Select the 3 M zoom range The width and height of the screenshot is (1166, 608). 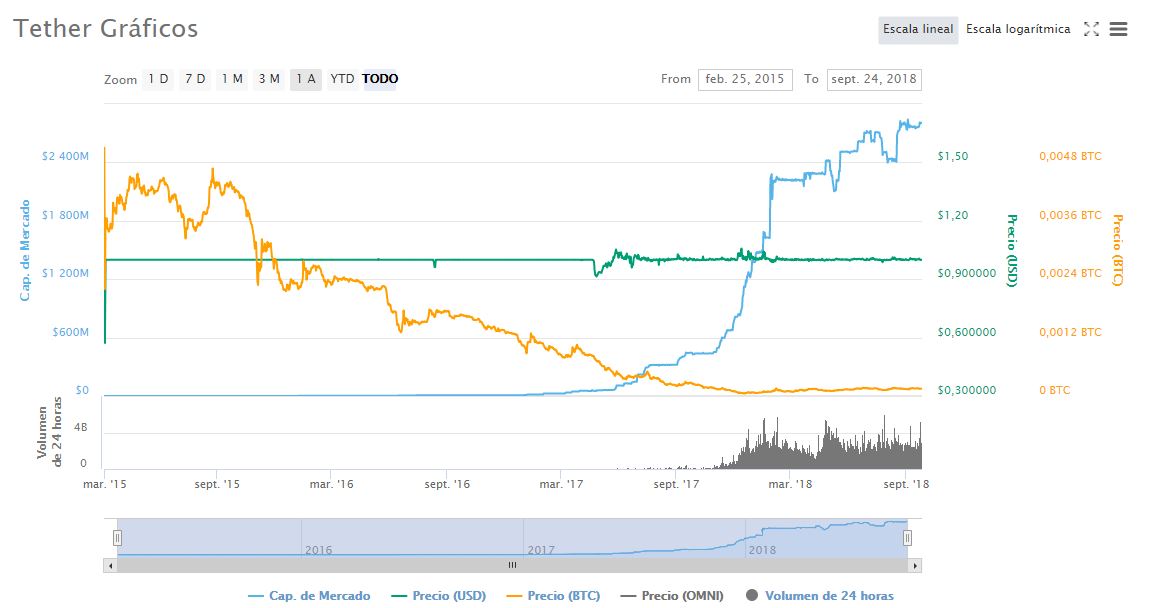tap(269, 79)
